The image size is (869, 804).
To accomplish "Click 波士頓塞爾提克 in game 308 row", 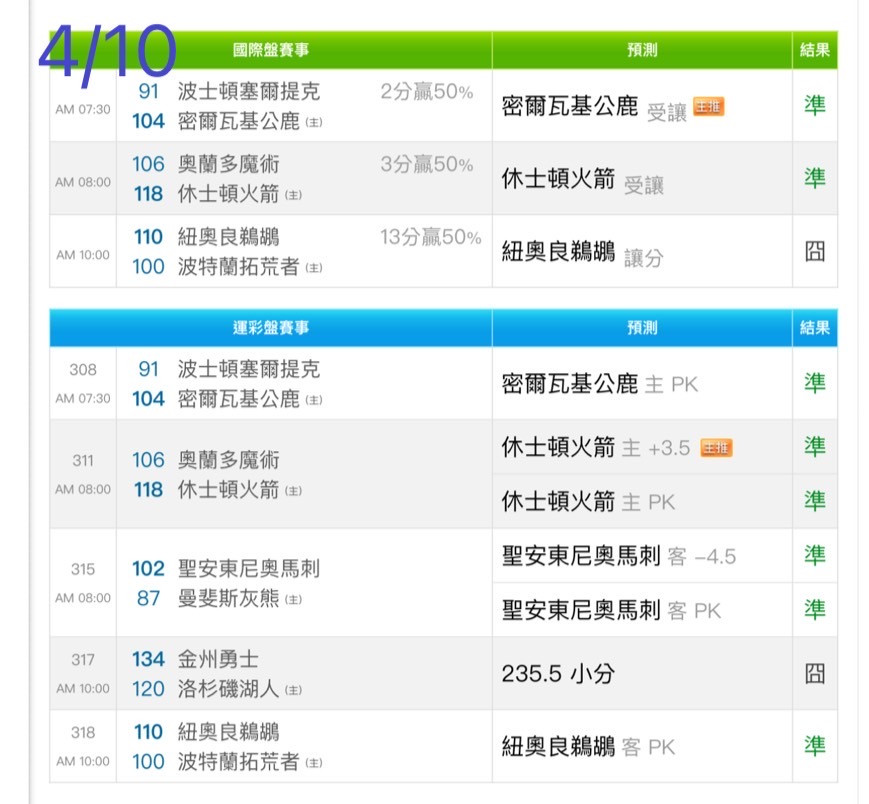I will point(249,370).
